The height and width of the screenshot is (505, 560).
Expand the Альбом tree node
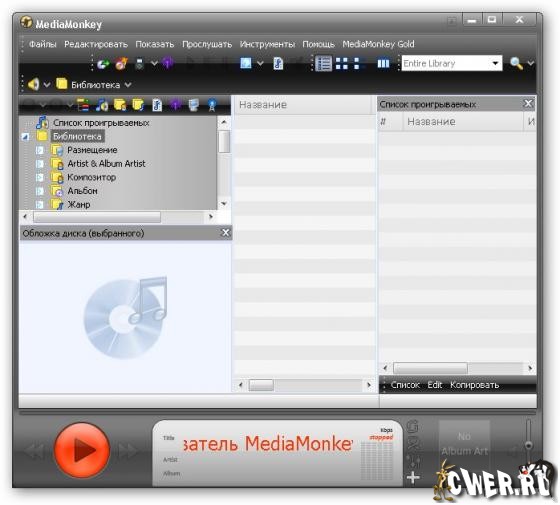tap(40, 191)
